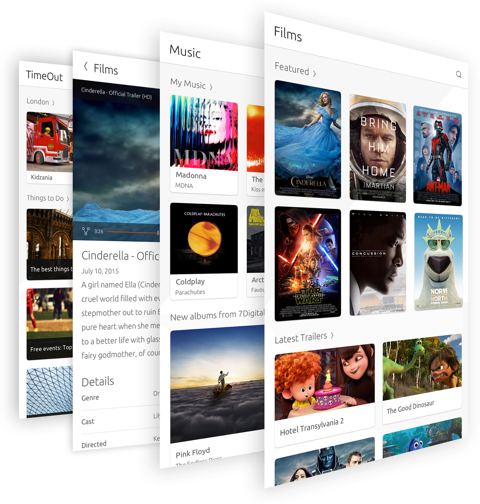Expand the Featured films section
The image size is (480, 504).
[x=295, y=69]
